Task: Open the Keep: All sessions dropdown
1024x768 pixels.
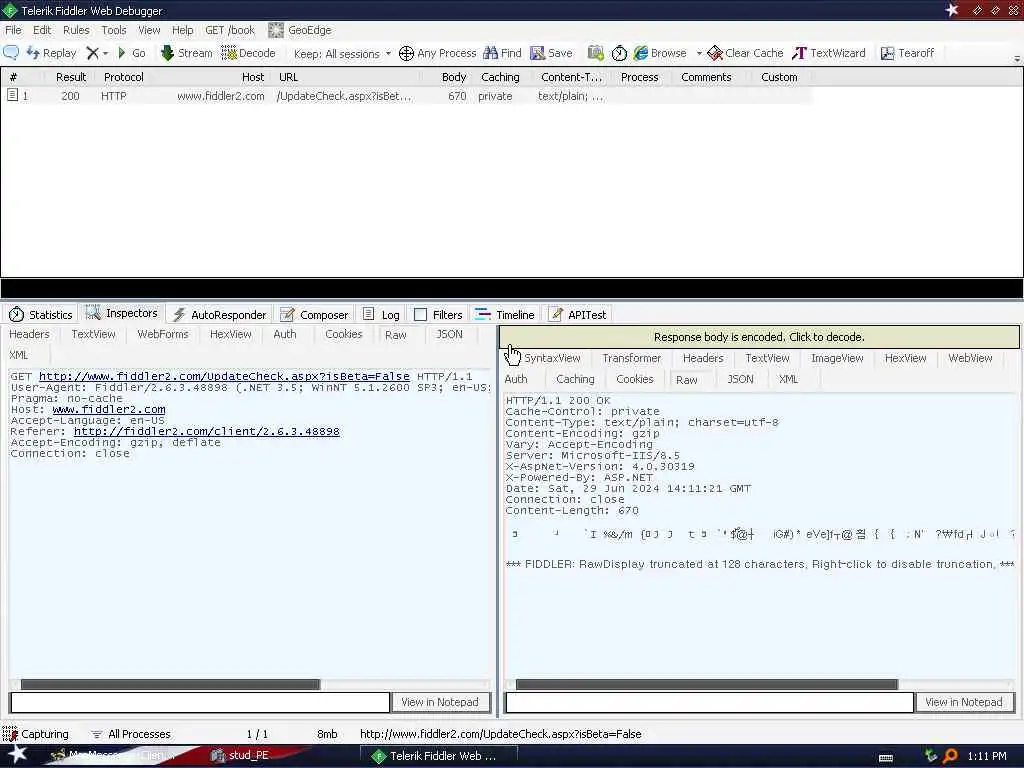Action: coord(342,54)
